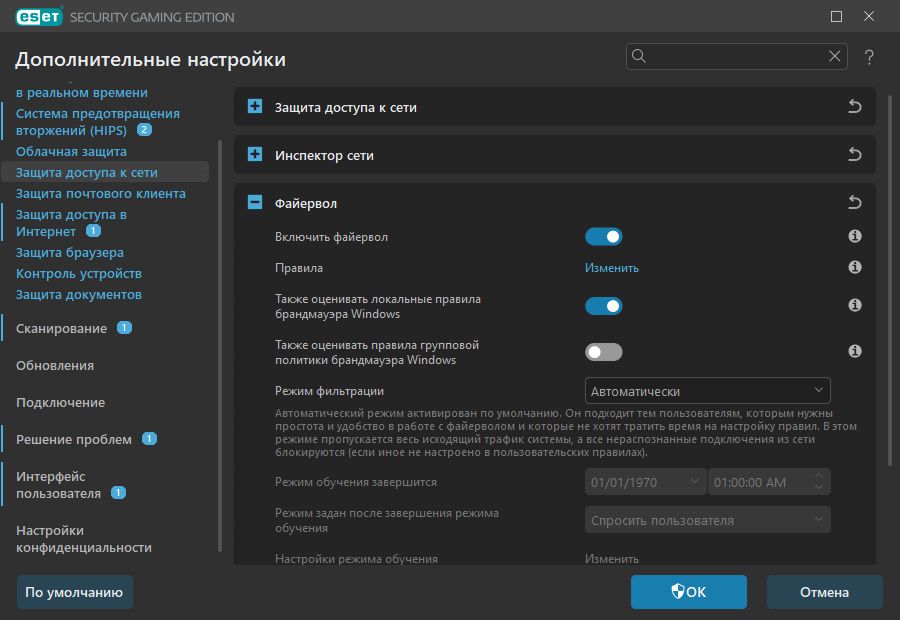
Task: Click the help question mark icon
Action: pos(869,57)
